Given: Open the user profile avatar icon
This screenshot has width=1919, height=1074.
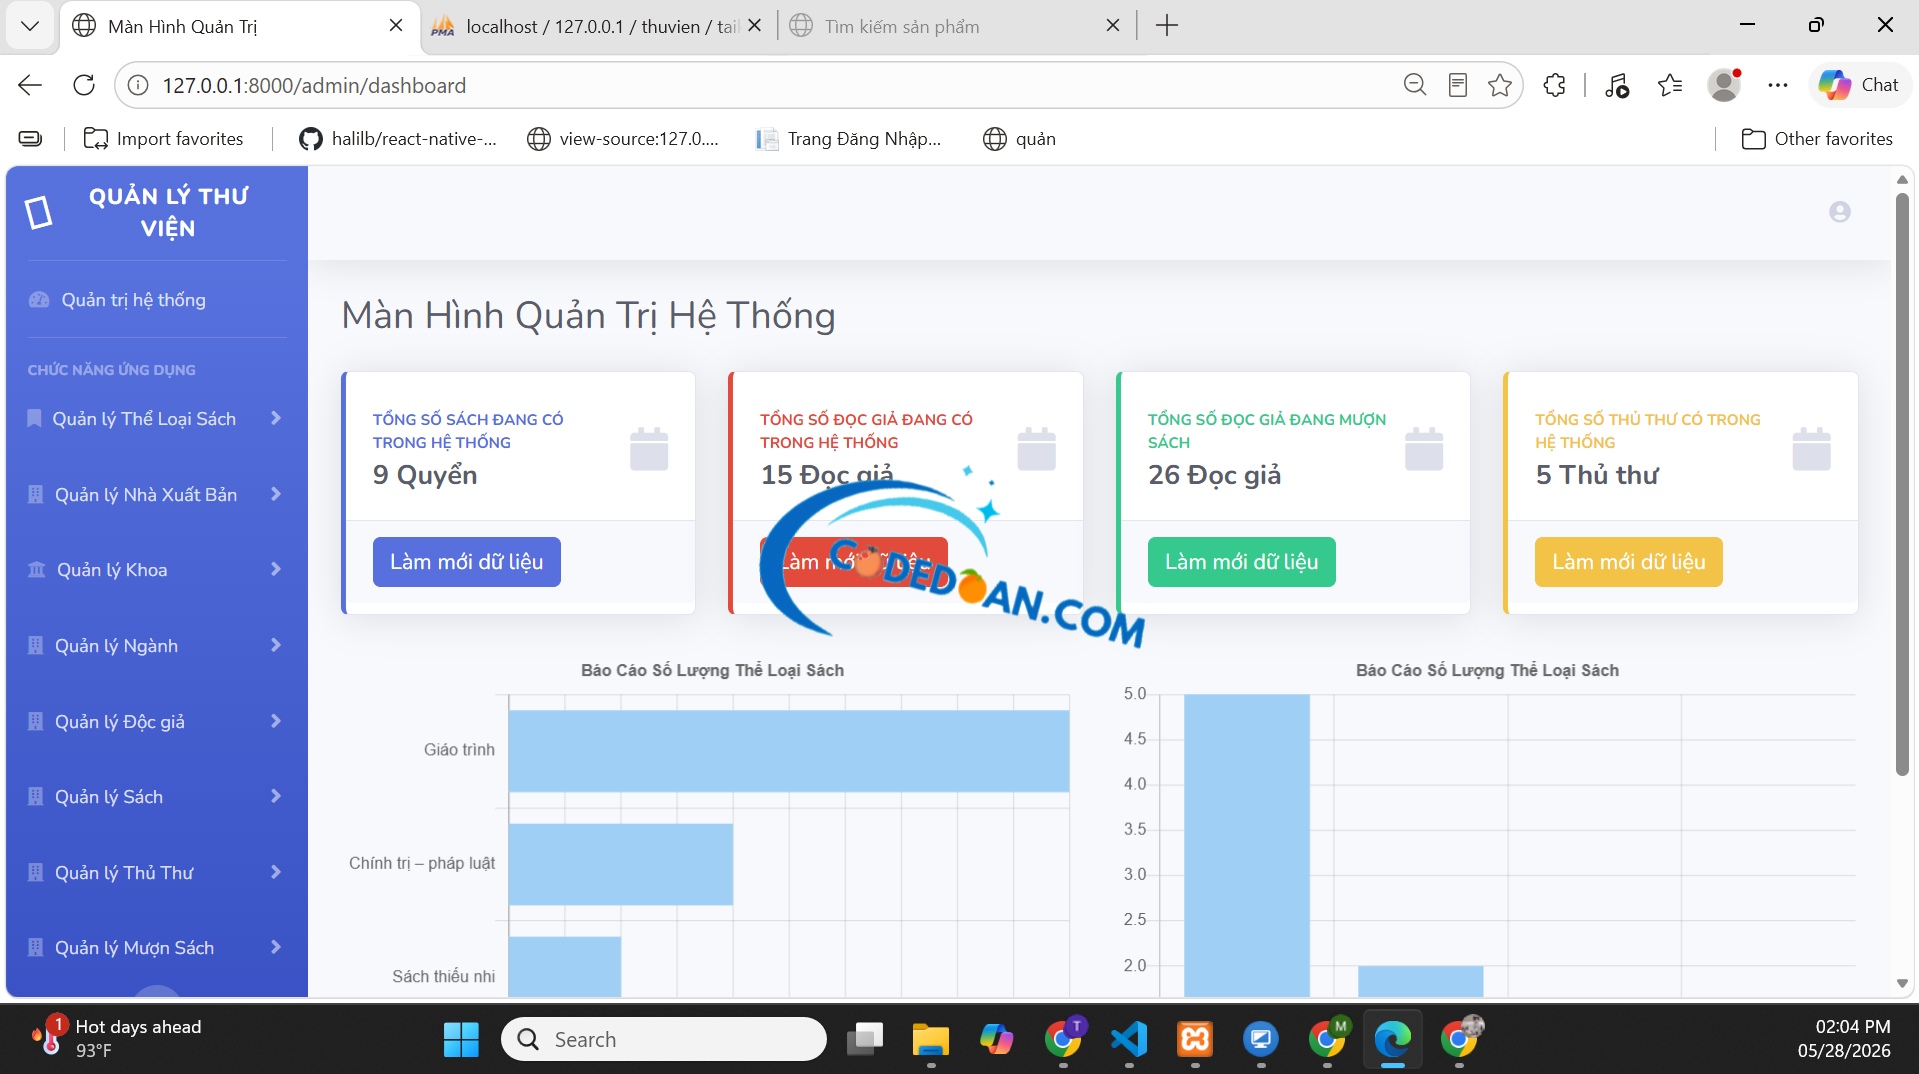Looking at the screenshot, I should (1839, 212).
